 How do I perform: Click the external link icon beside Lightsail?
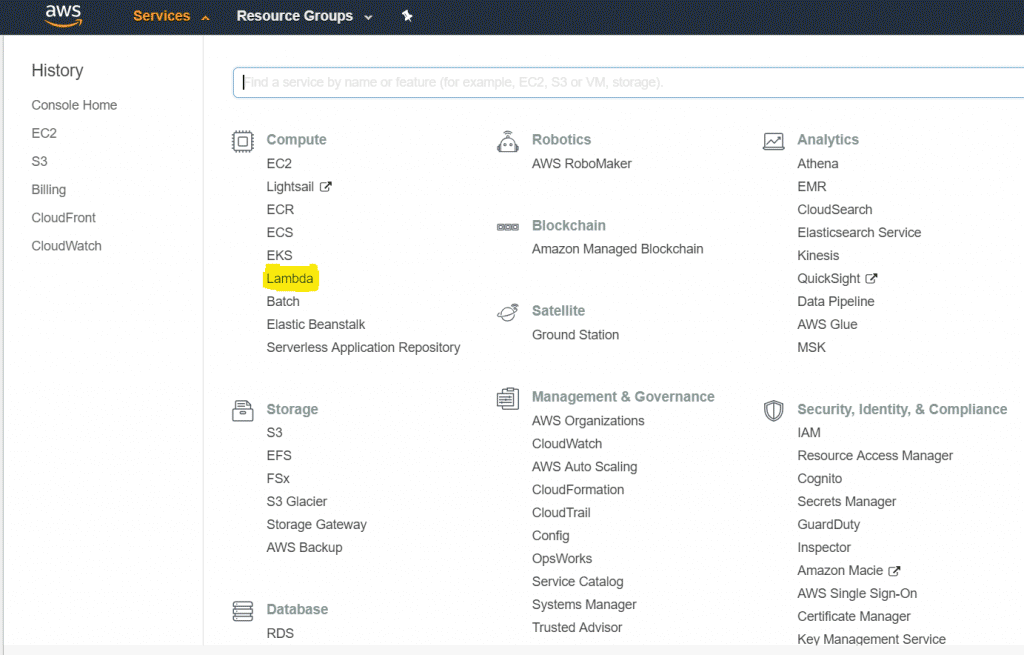[x=327, y=185]
